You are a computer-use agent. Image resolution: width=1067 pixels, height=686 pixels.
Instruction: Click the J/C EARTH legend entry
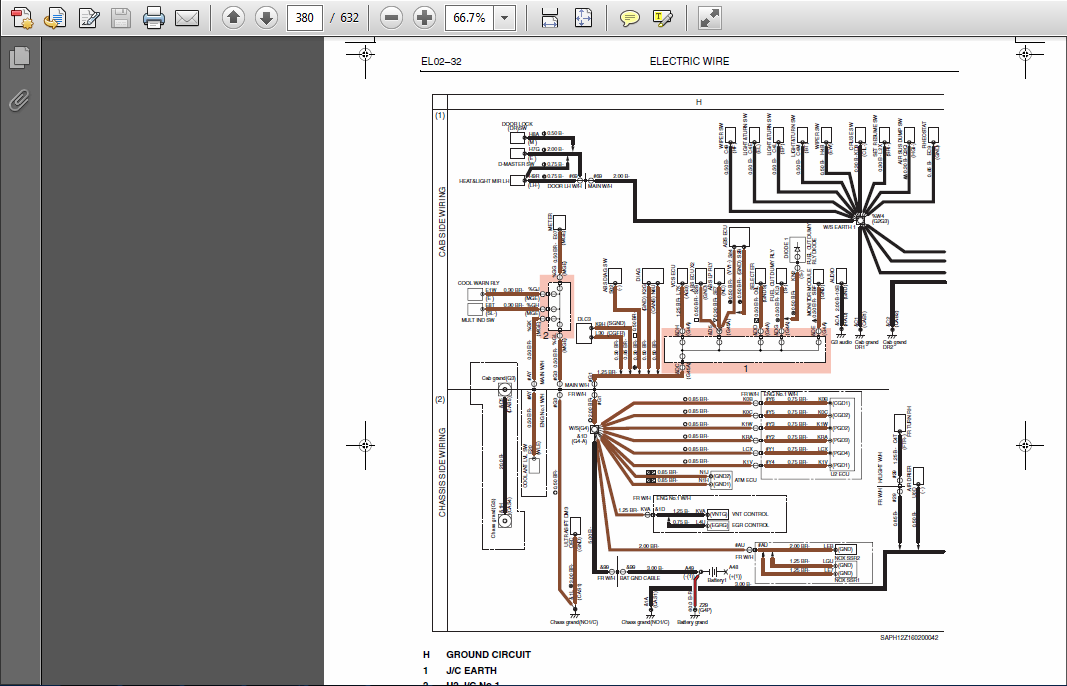[471, 670]
